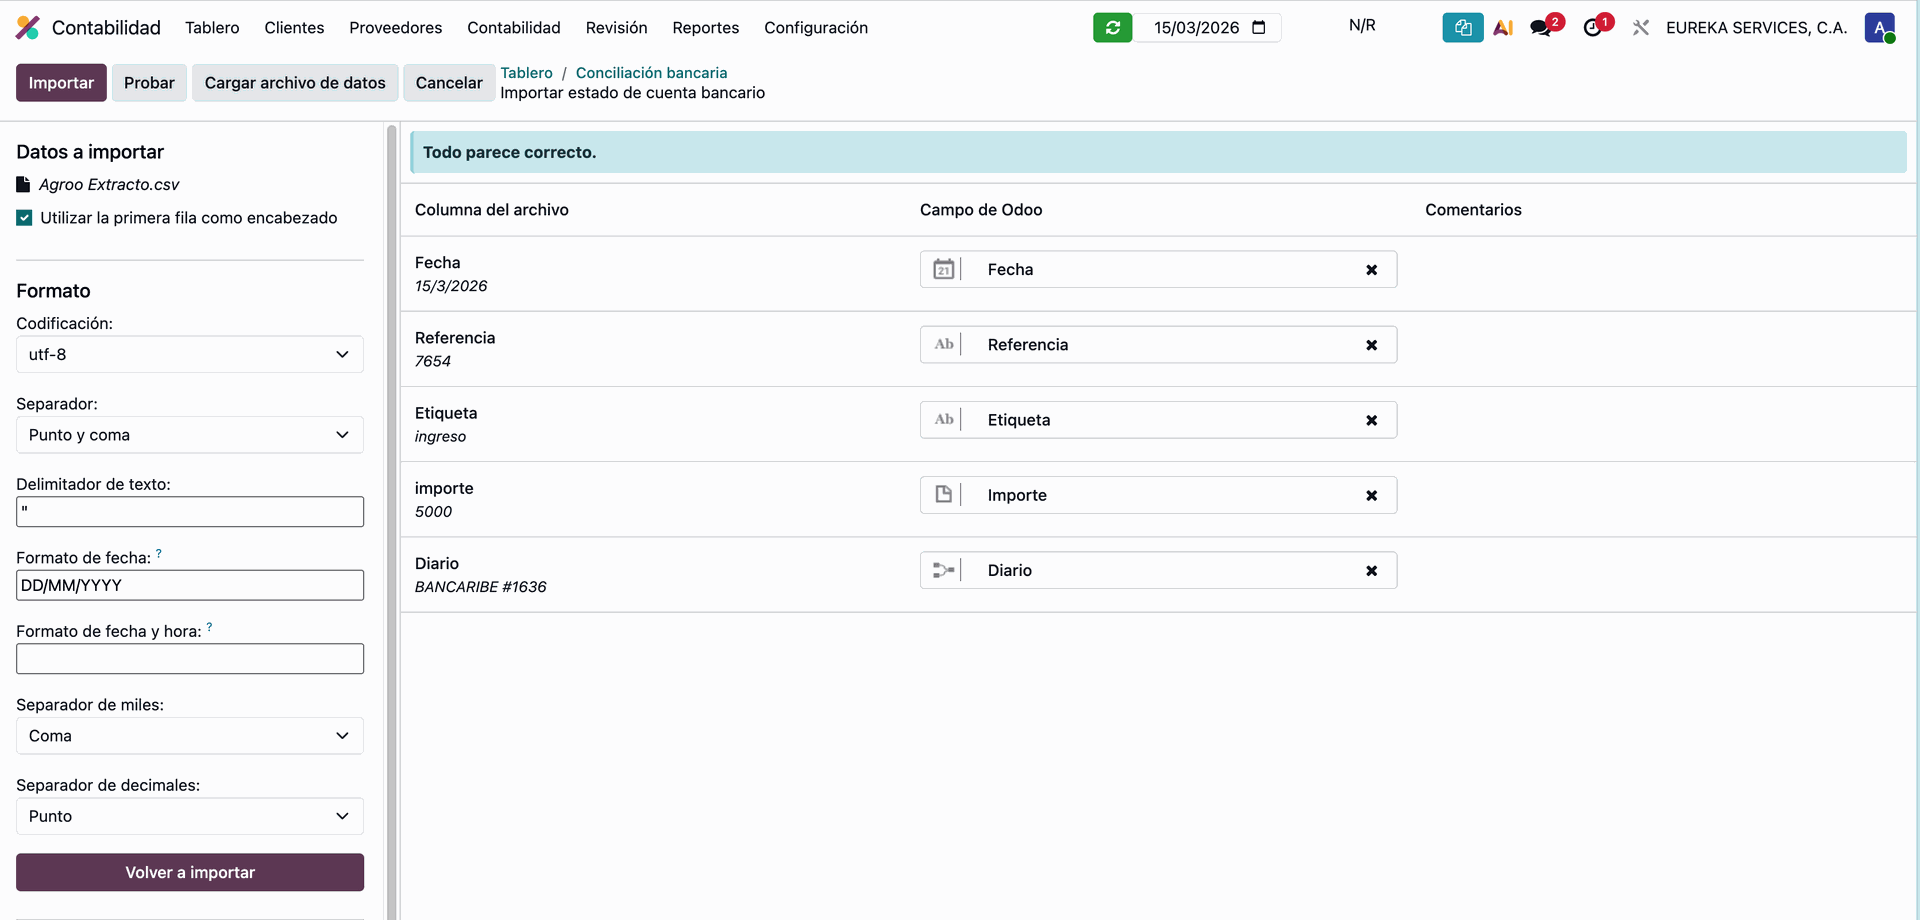Screen dimensions: 1920x920
Task: Open the chat messages icon
Action: (x=1541, y=28)
